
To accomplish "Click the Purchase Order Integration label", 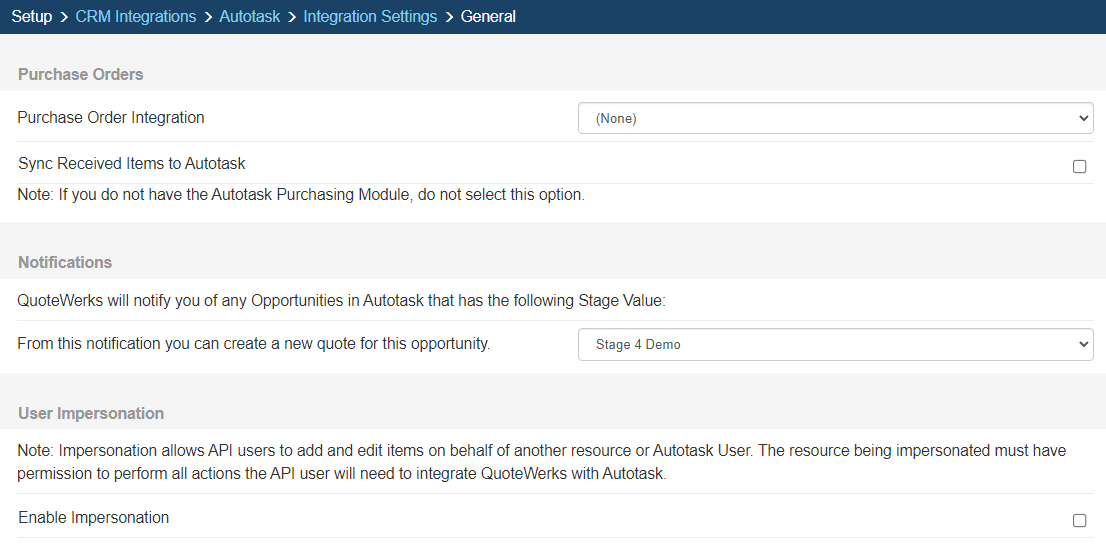I will [111, 118].
